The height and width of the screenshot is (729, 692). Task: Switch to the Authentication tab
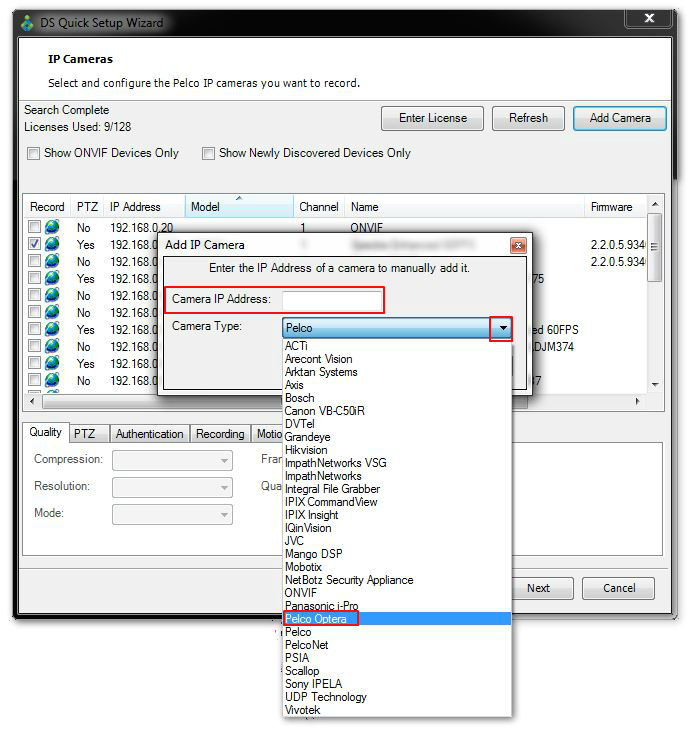149,434
